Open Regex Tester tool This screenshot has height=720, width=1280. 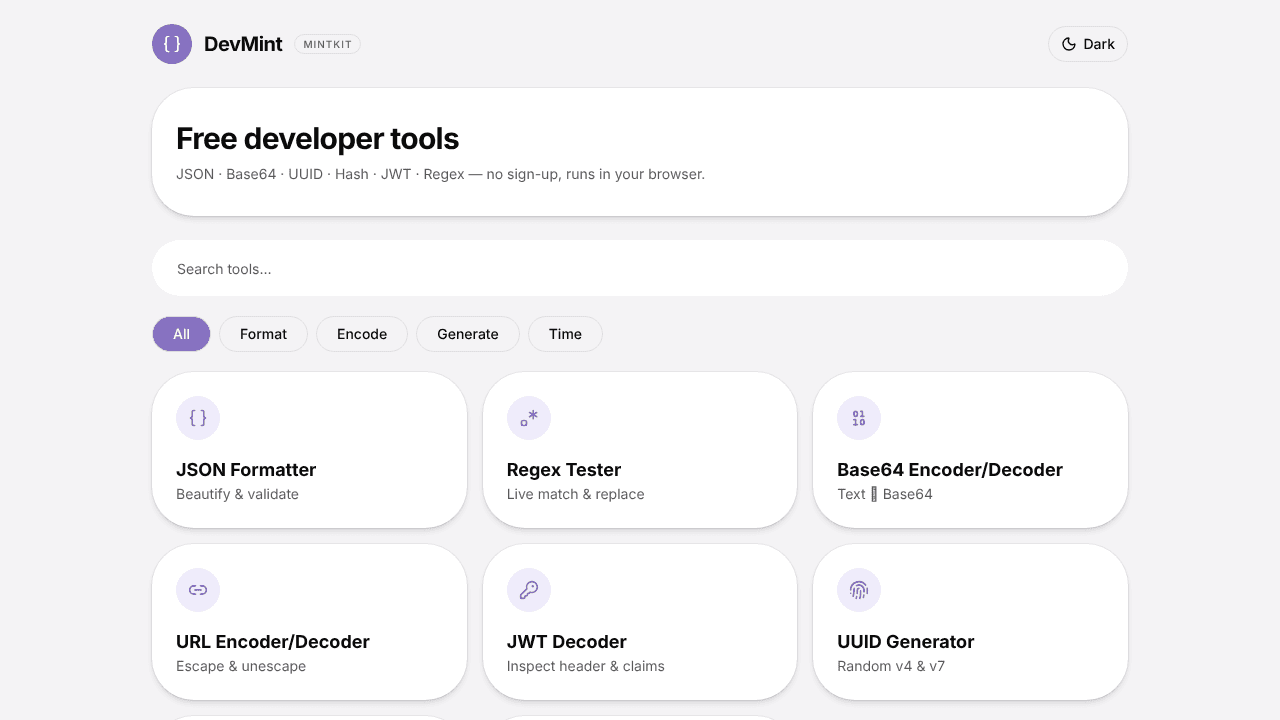[640, 450]
